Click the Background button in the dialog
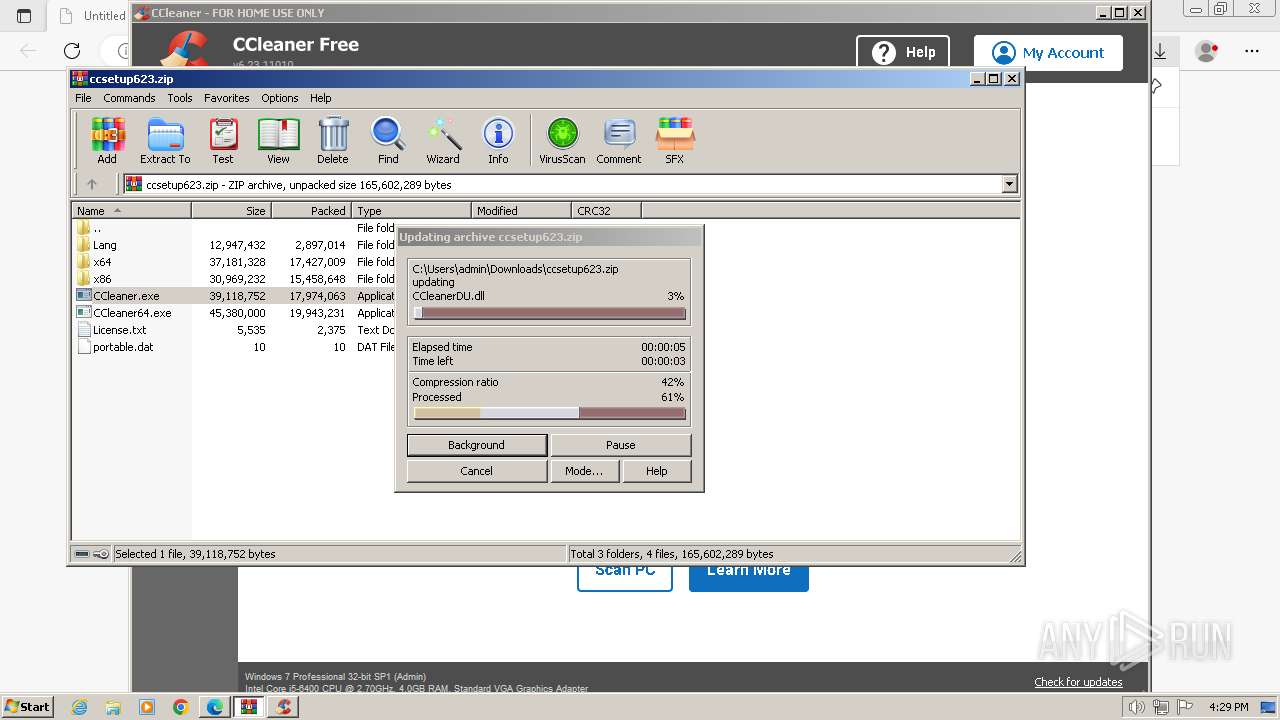1280x720 pixels. 477,445
